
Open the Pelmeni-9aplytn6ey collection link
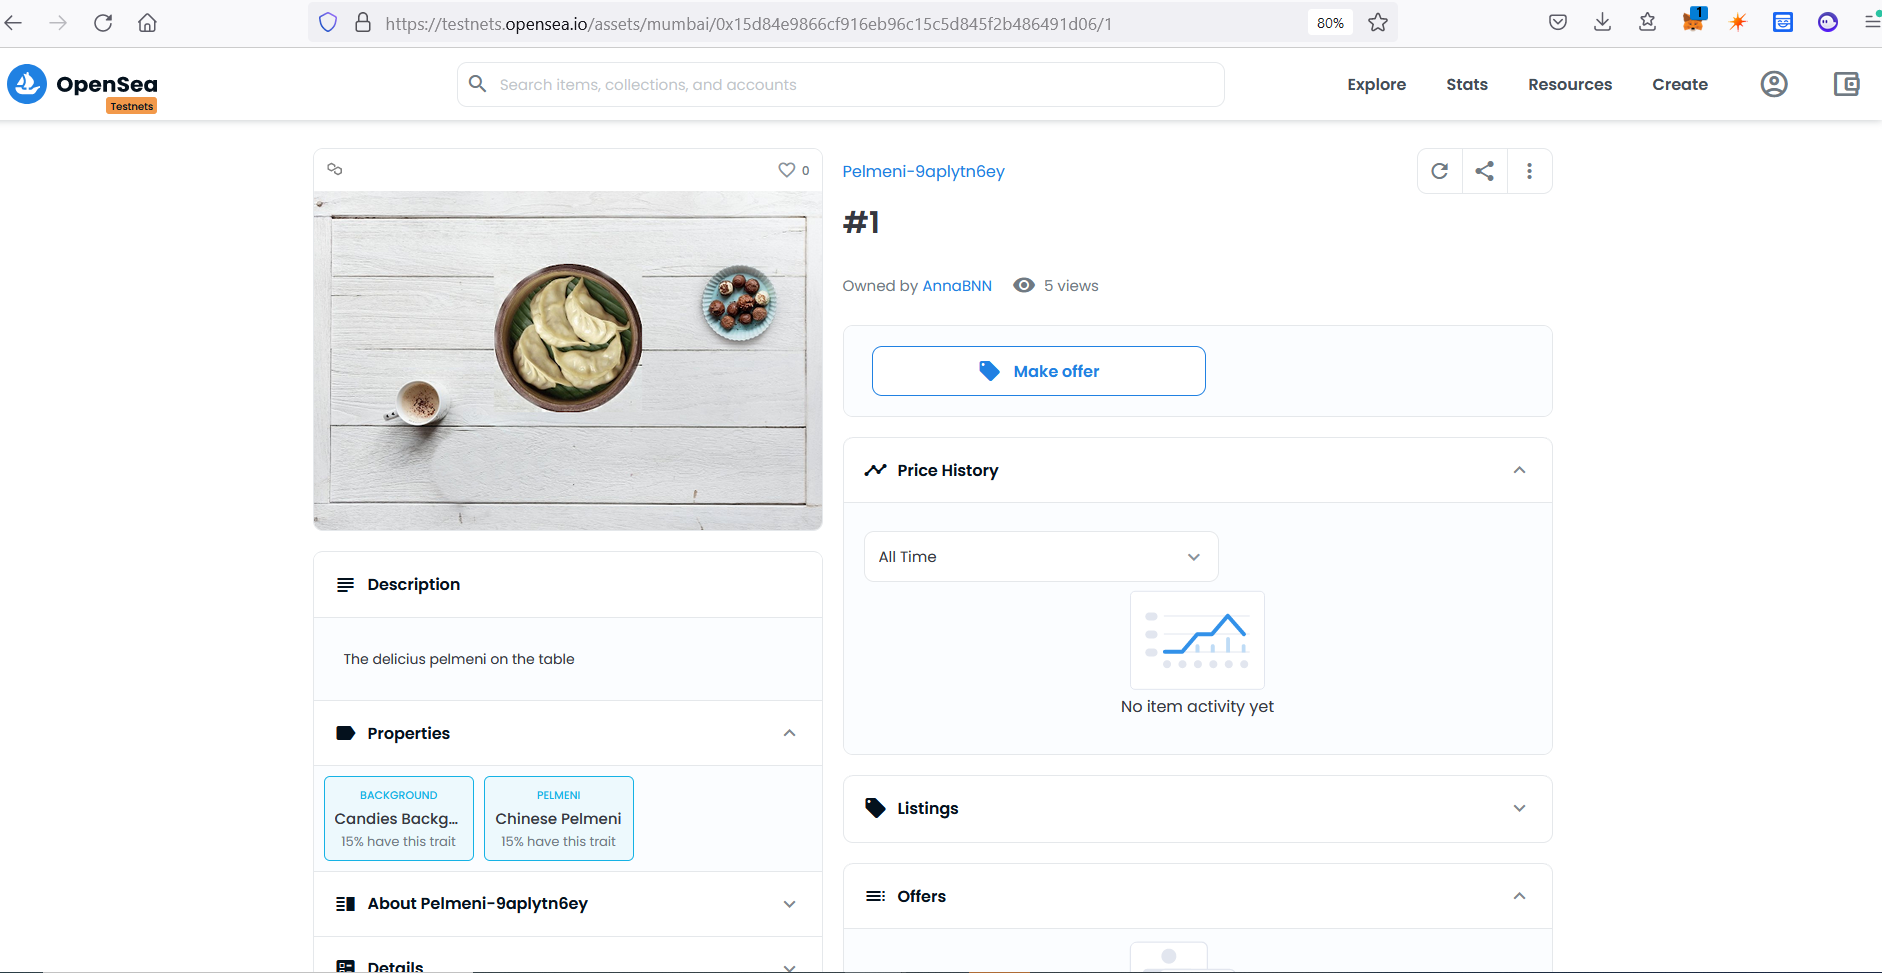[923, 171]
